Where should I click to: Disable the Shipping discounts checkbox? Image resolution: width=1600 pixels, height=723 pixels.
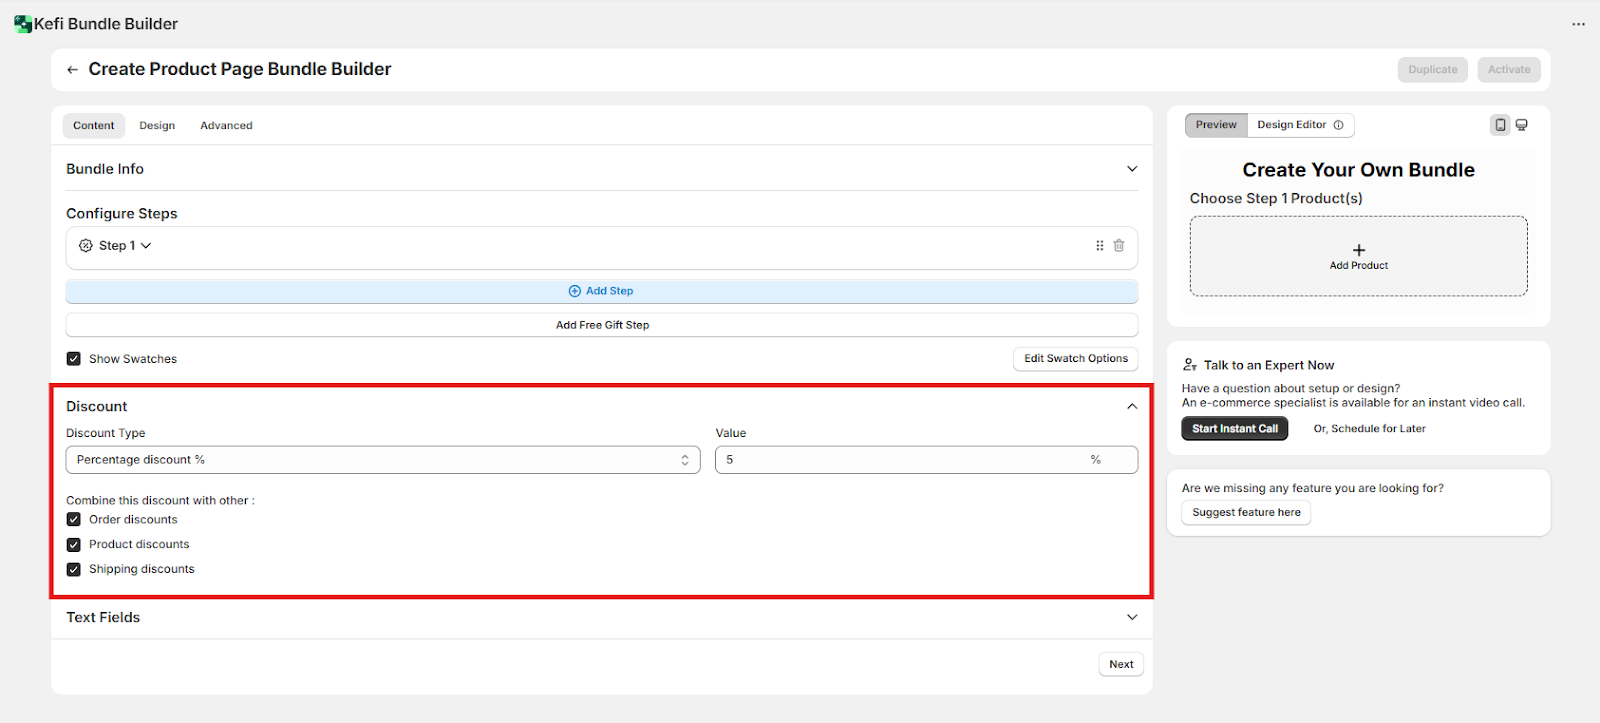pyautogui.click(x=74, y=570)
